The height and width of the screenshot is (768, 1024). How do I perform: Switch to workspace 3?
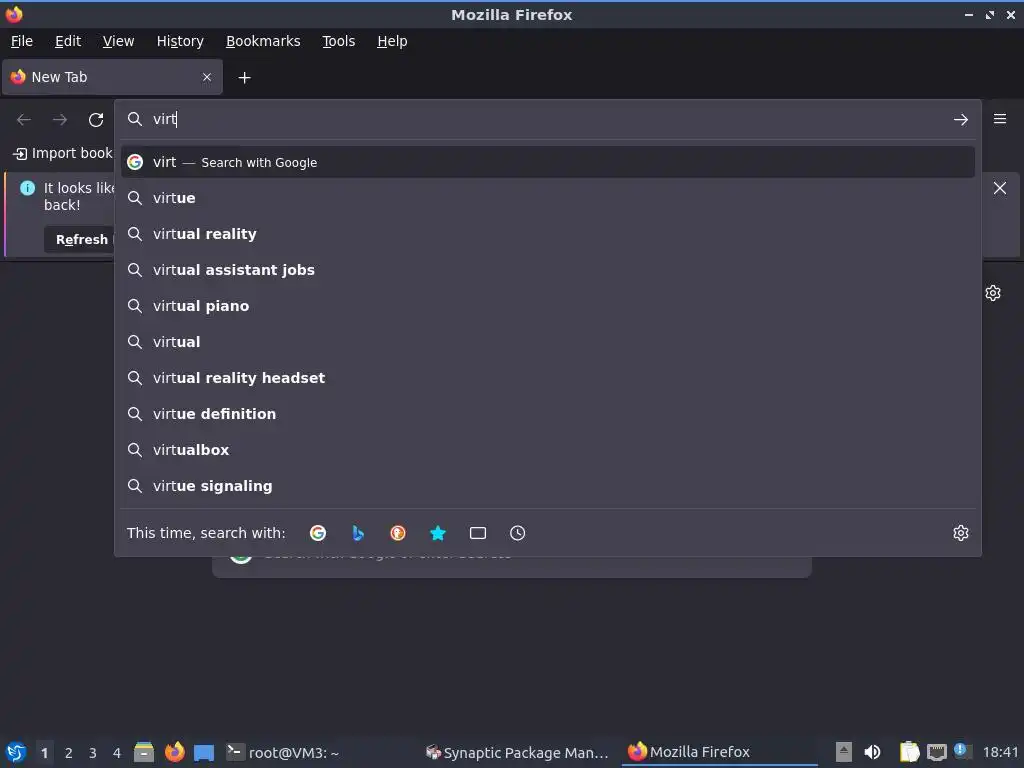[x=93, y=753]
